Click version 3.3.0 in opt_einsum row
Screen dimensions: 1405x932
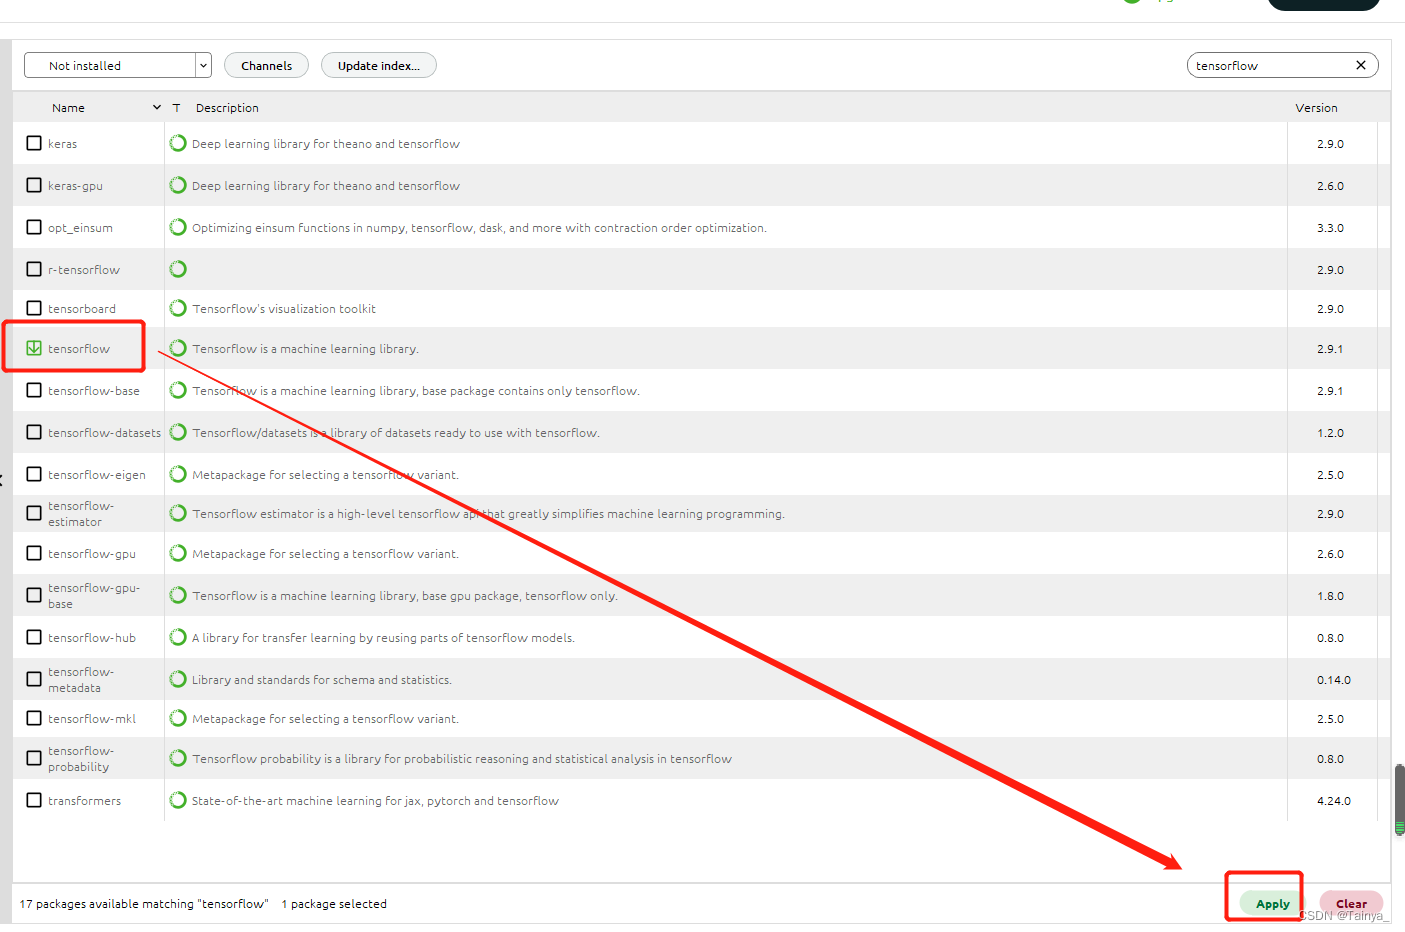(x=1330, y=228)
